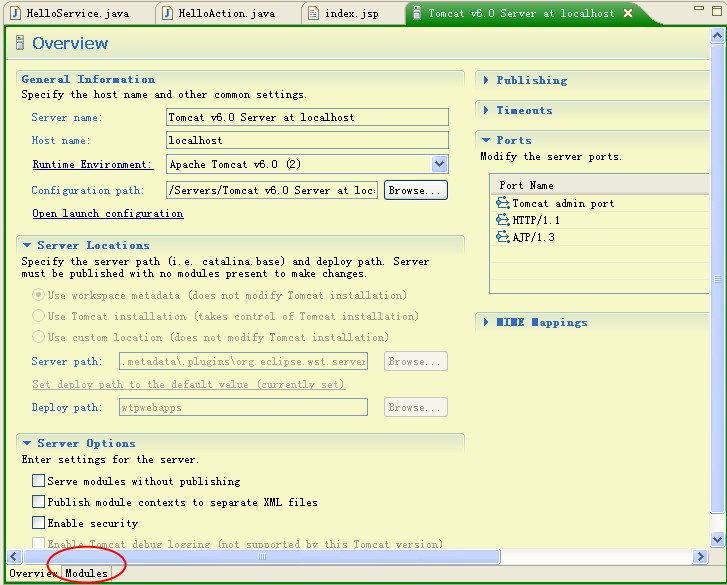Click the horizontal scrollbar thumb
The width and height of the screenshot is (727, 585).
tap(262, 556)
